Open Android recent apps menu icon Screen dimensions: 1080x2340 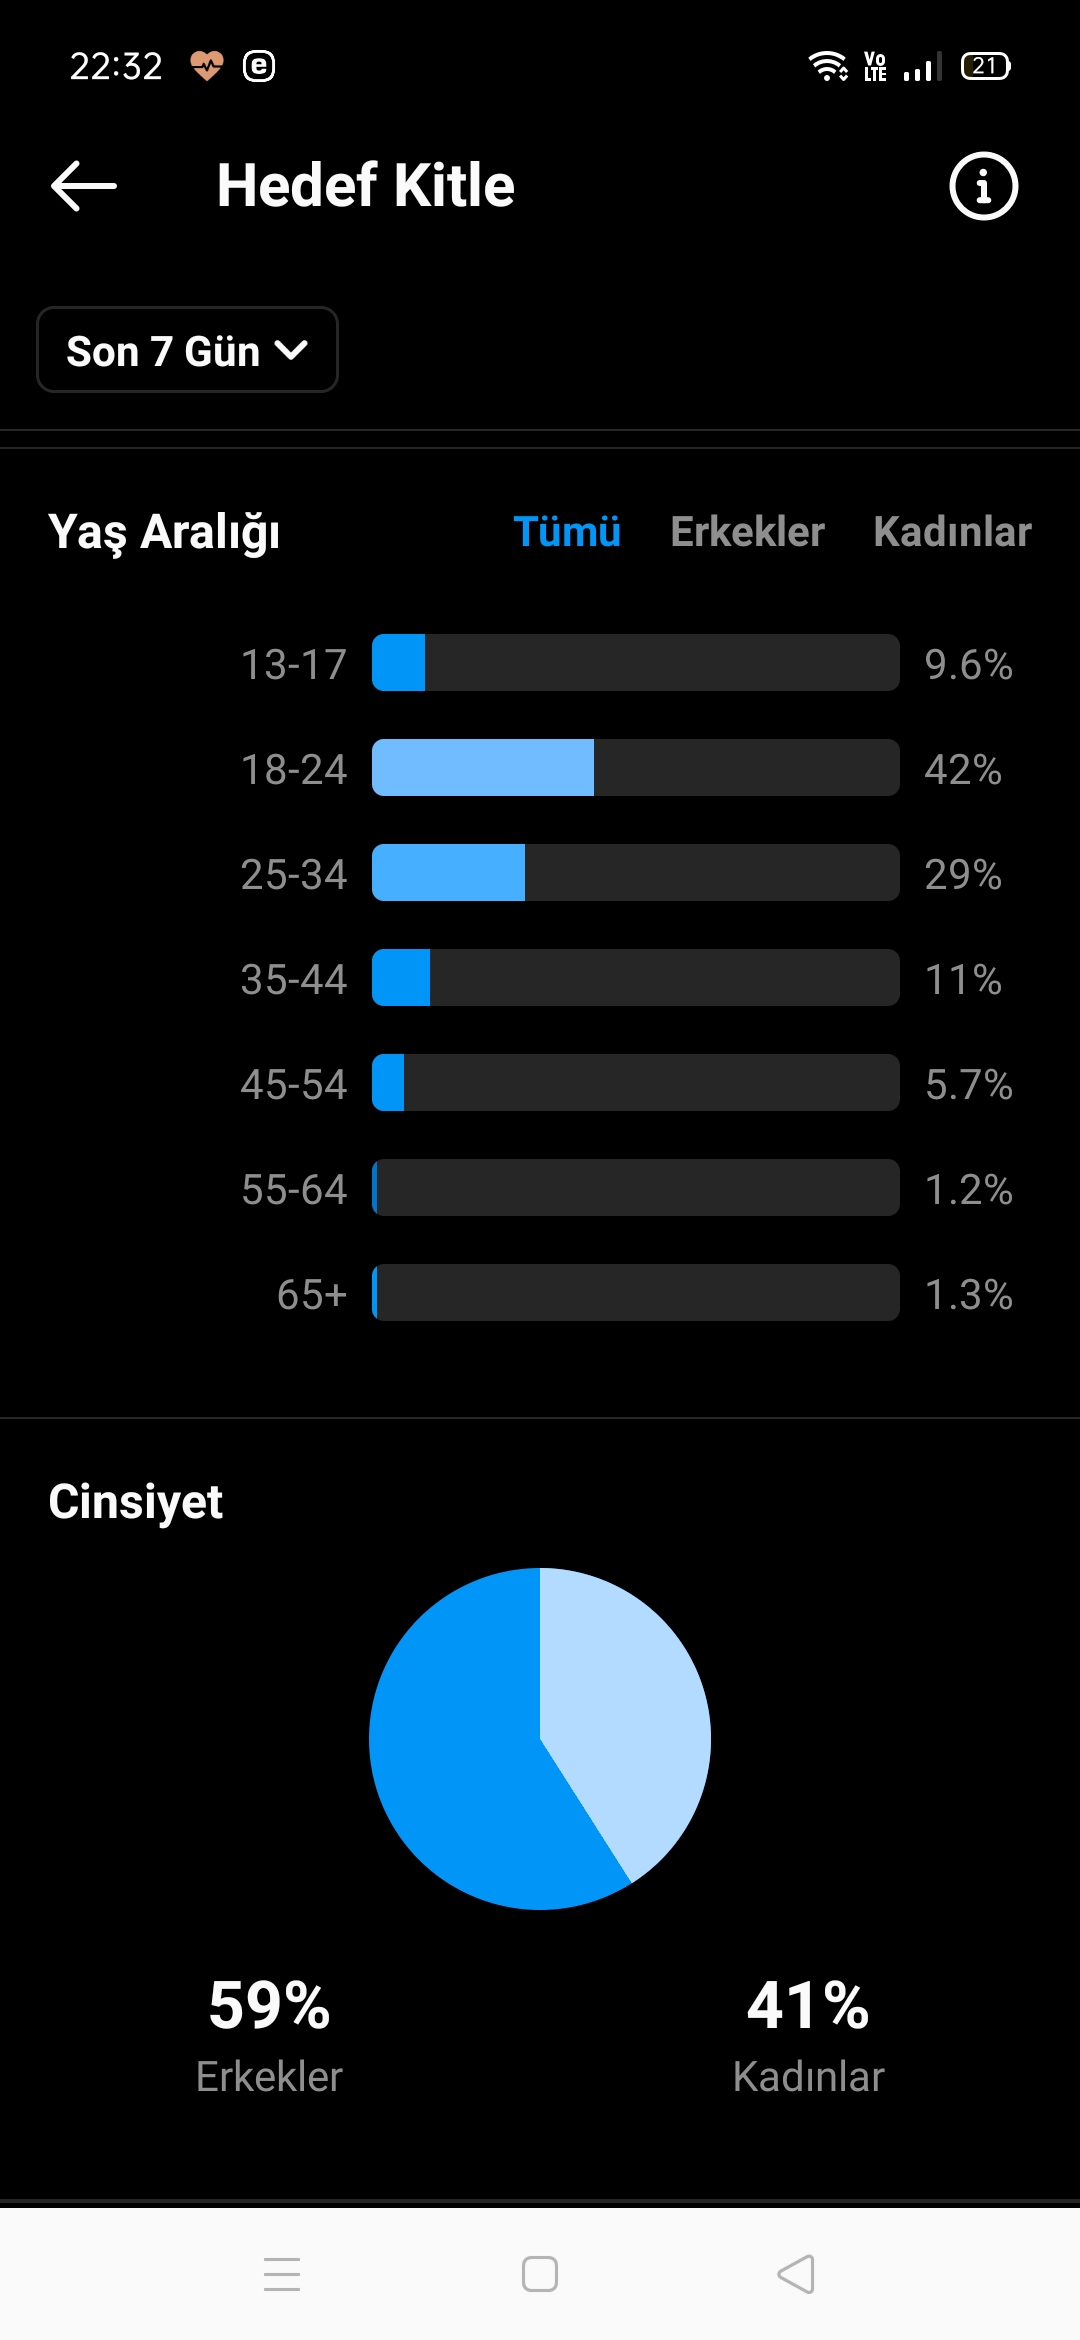coord(282,2274)
